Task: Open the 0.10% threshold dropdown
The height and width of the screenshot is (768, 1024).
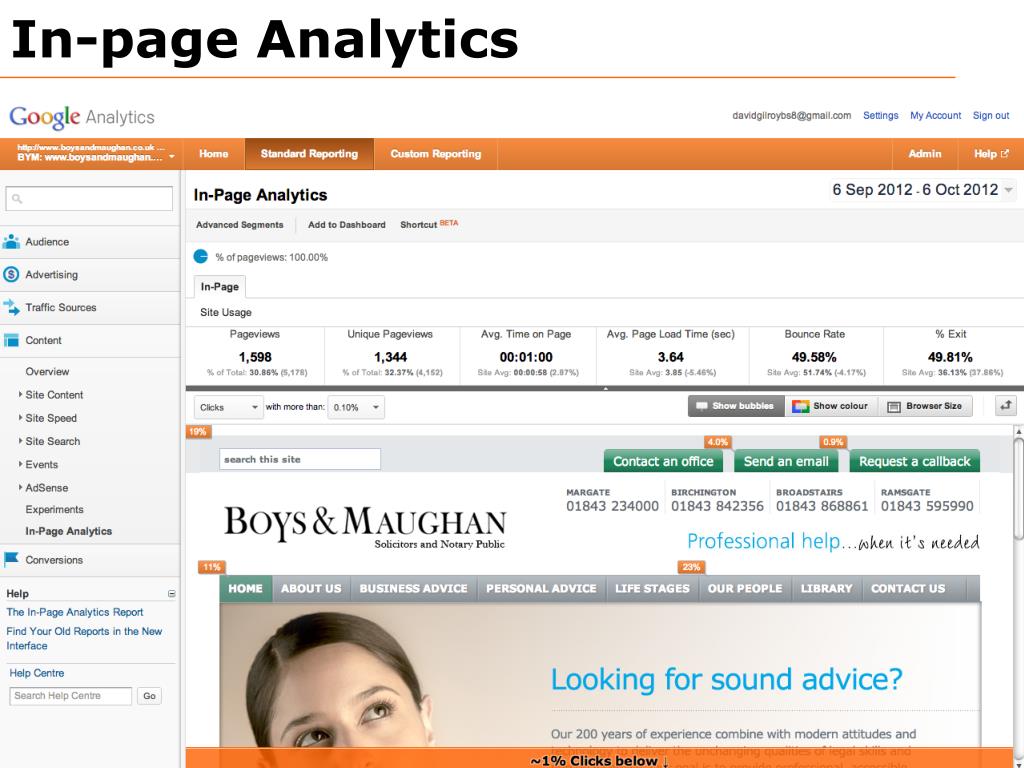Action: coord(356,407)
